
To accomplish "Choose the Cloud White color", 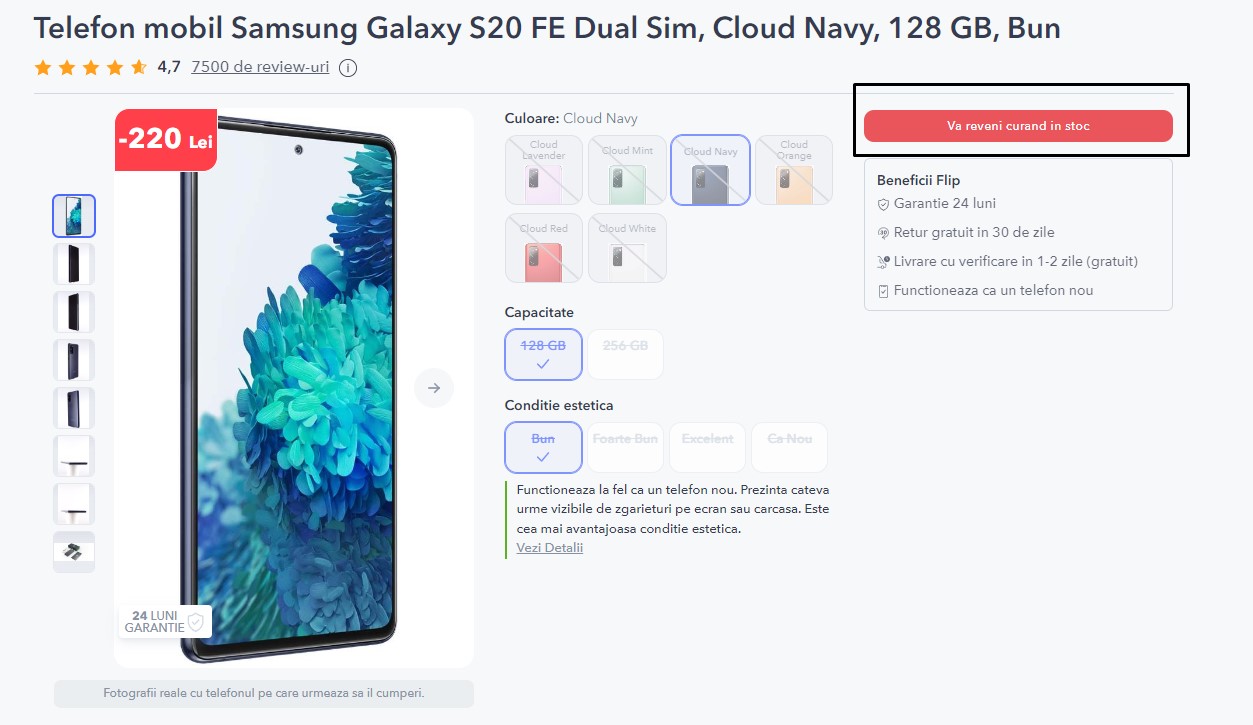I will click(x=627, y=248).
